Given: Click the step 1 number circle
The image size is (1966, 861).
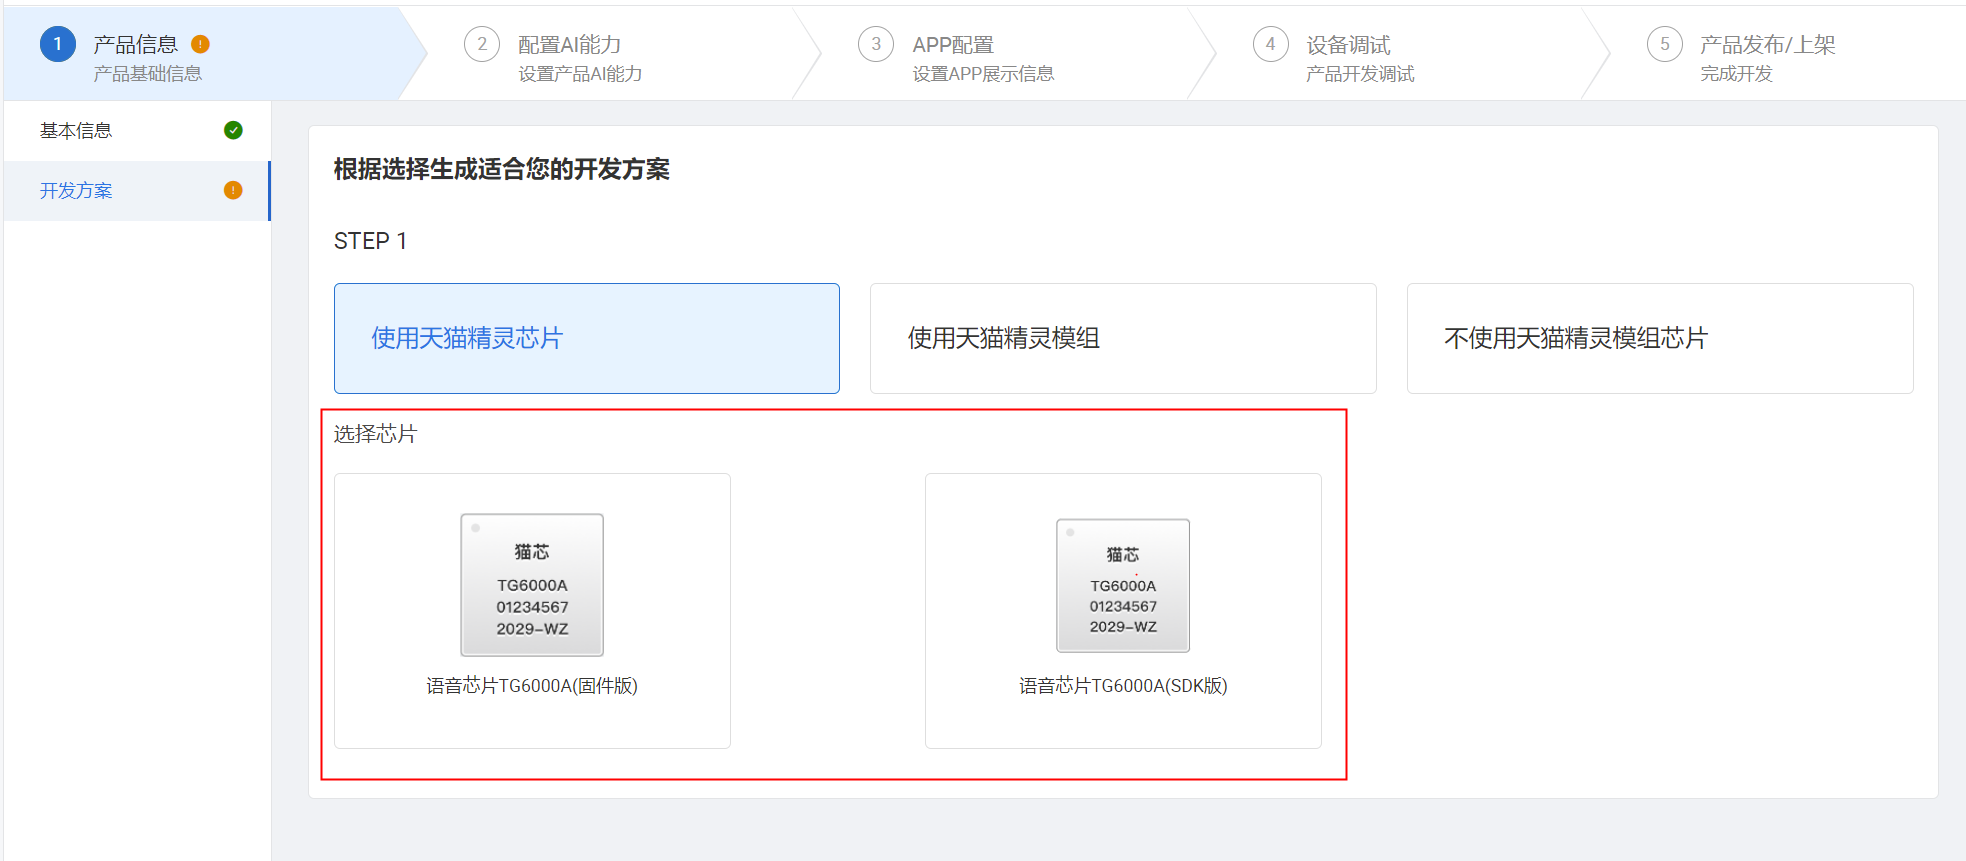Looking at the screenshot, I should coord(58,44).
